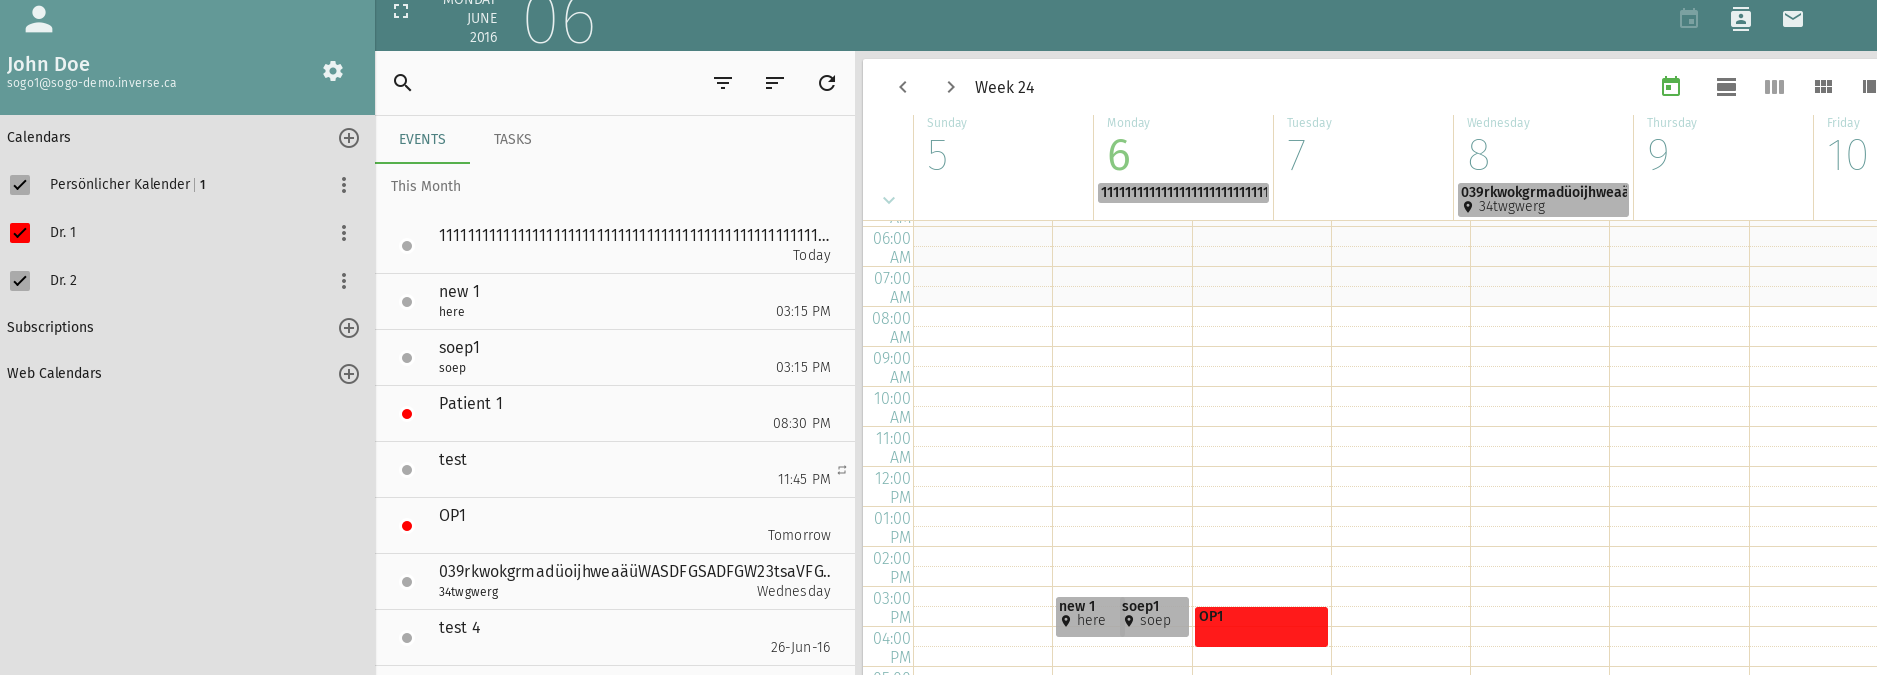Viewport: 1877px width, 675px height.
Task: Click the search magnifier icon
Action: coord(403,83)
